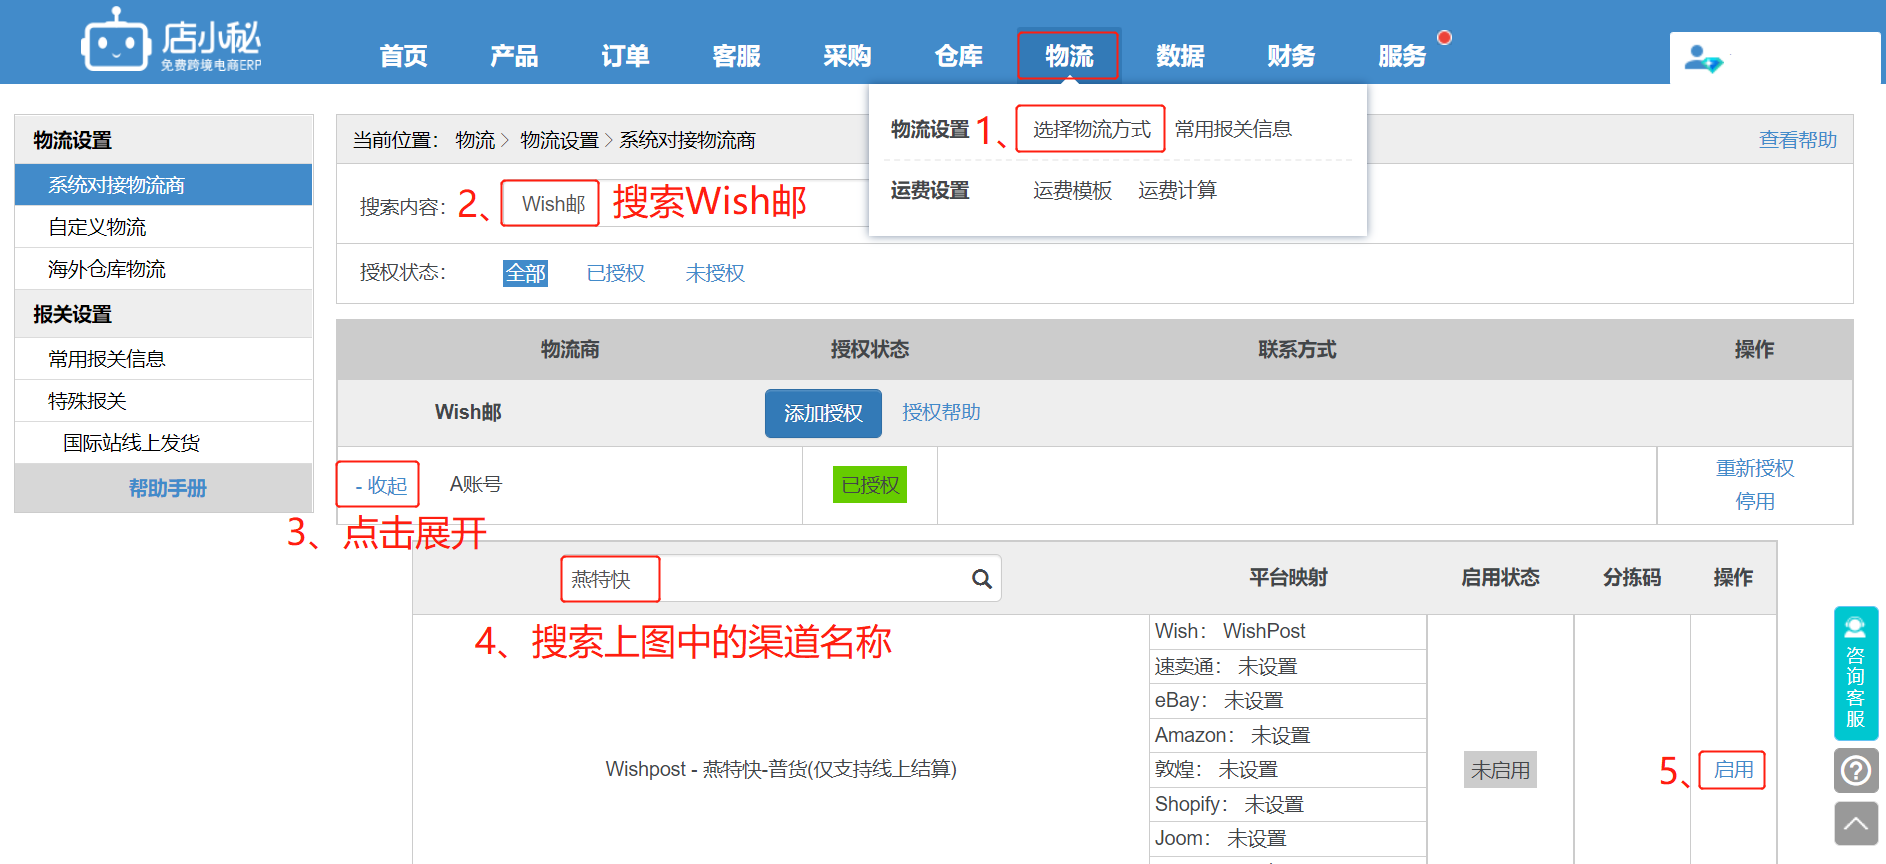The image size is (1886, 864).
Task: Click the back-to-top arrow button
Action: click(x=1856, y=824)
